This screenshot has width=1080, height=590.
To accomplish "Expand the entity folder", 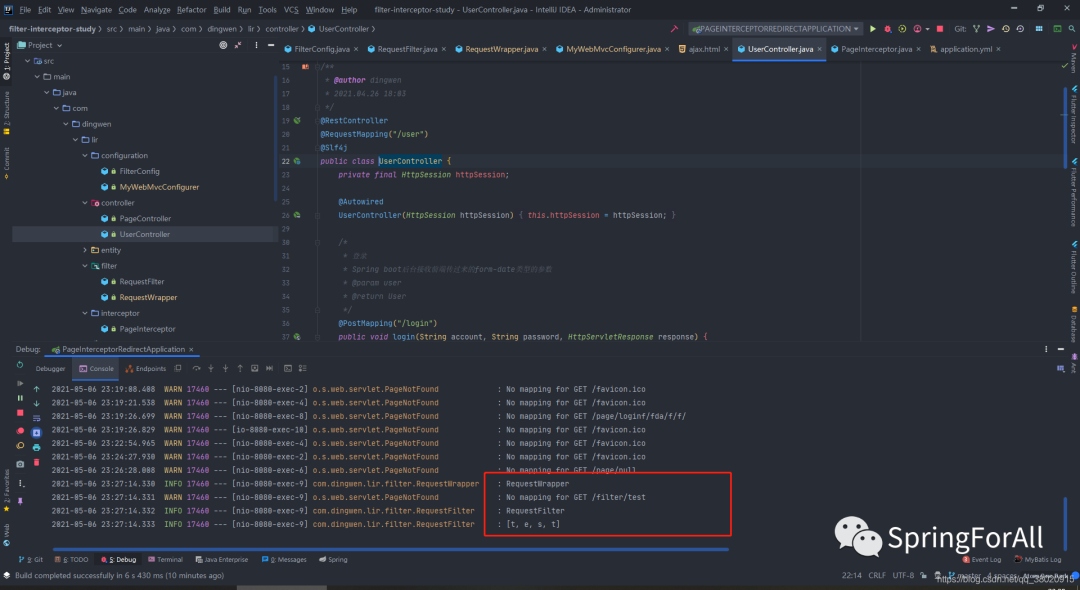I will coord(85,250).
